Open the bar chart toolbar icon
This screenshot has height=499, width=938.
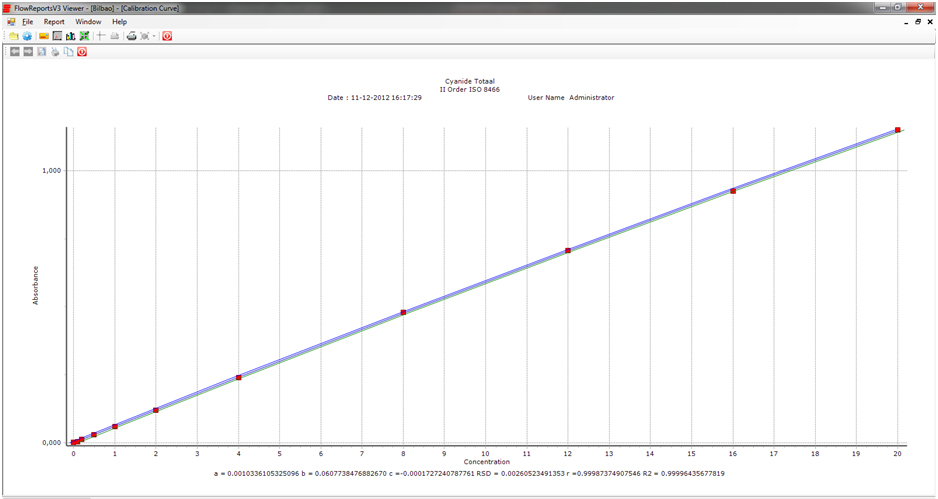[x=71, y=36]
